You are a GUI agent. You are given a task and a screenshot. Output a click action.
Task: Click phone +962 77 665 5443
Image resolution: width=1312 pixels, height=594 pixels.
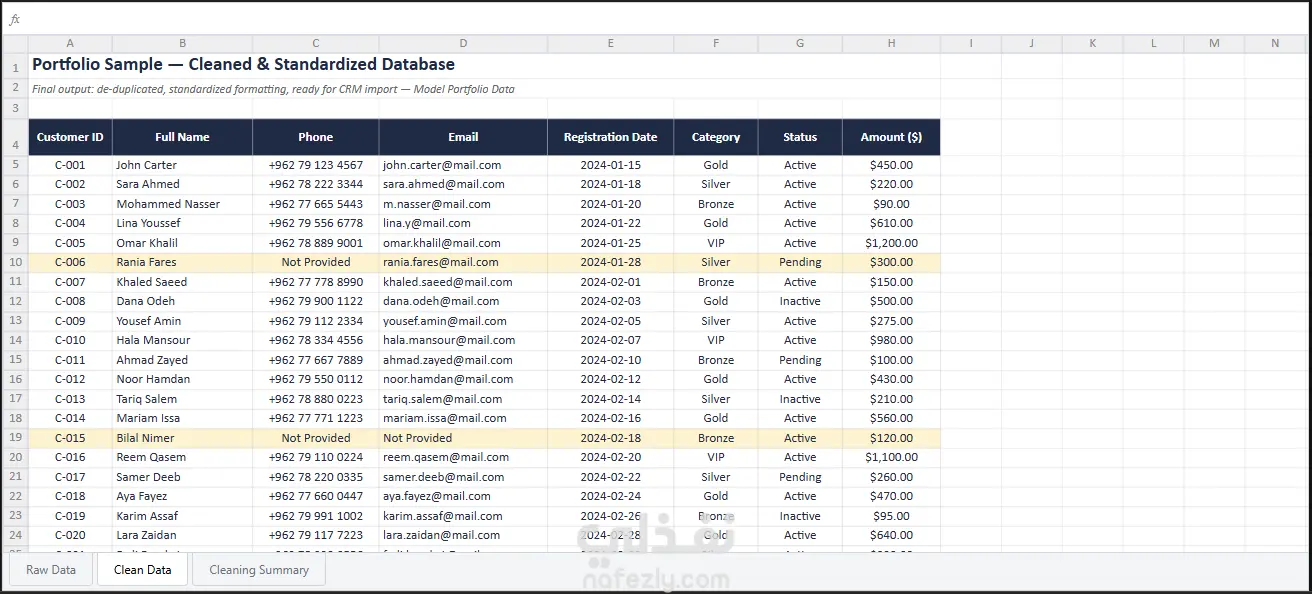315,204
